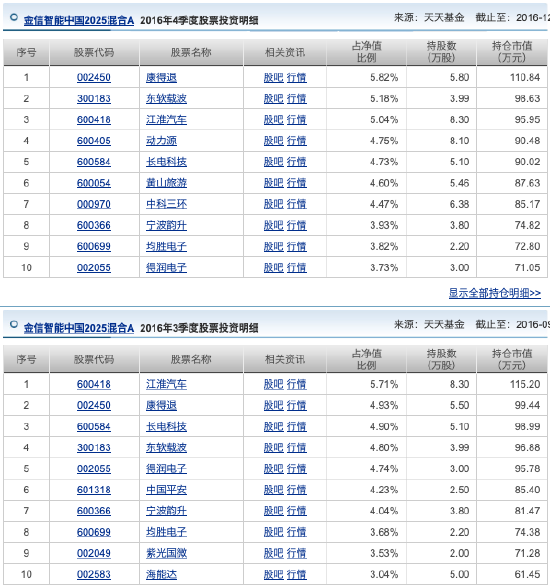Click 显示全部持仓明细>> link
This screenshot has height=587, width=550.
495,293
